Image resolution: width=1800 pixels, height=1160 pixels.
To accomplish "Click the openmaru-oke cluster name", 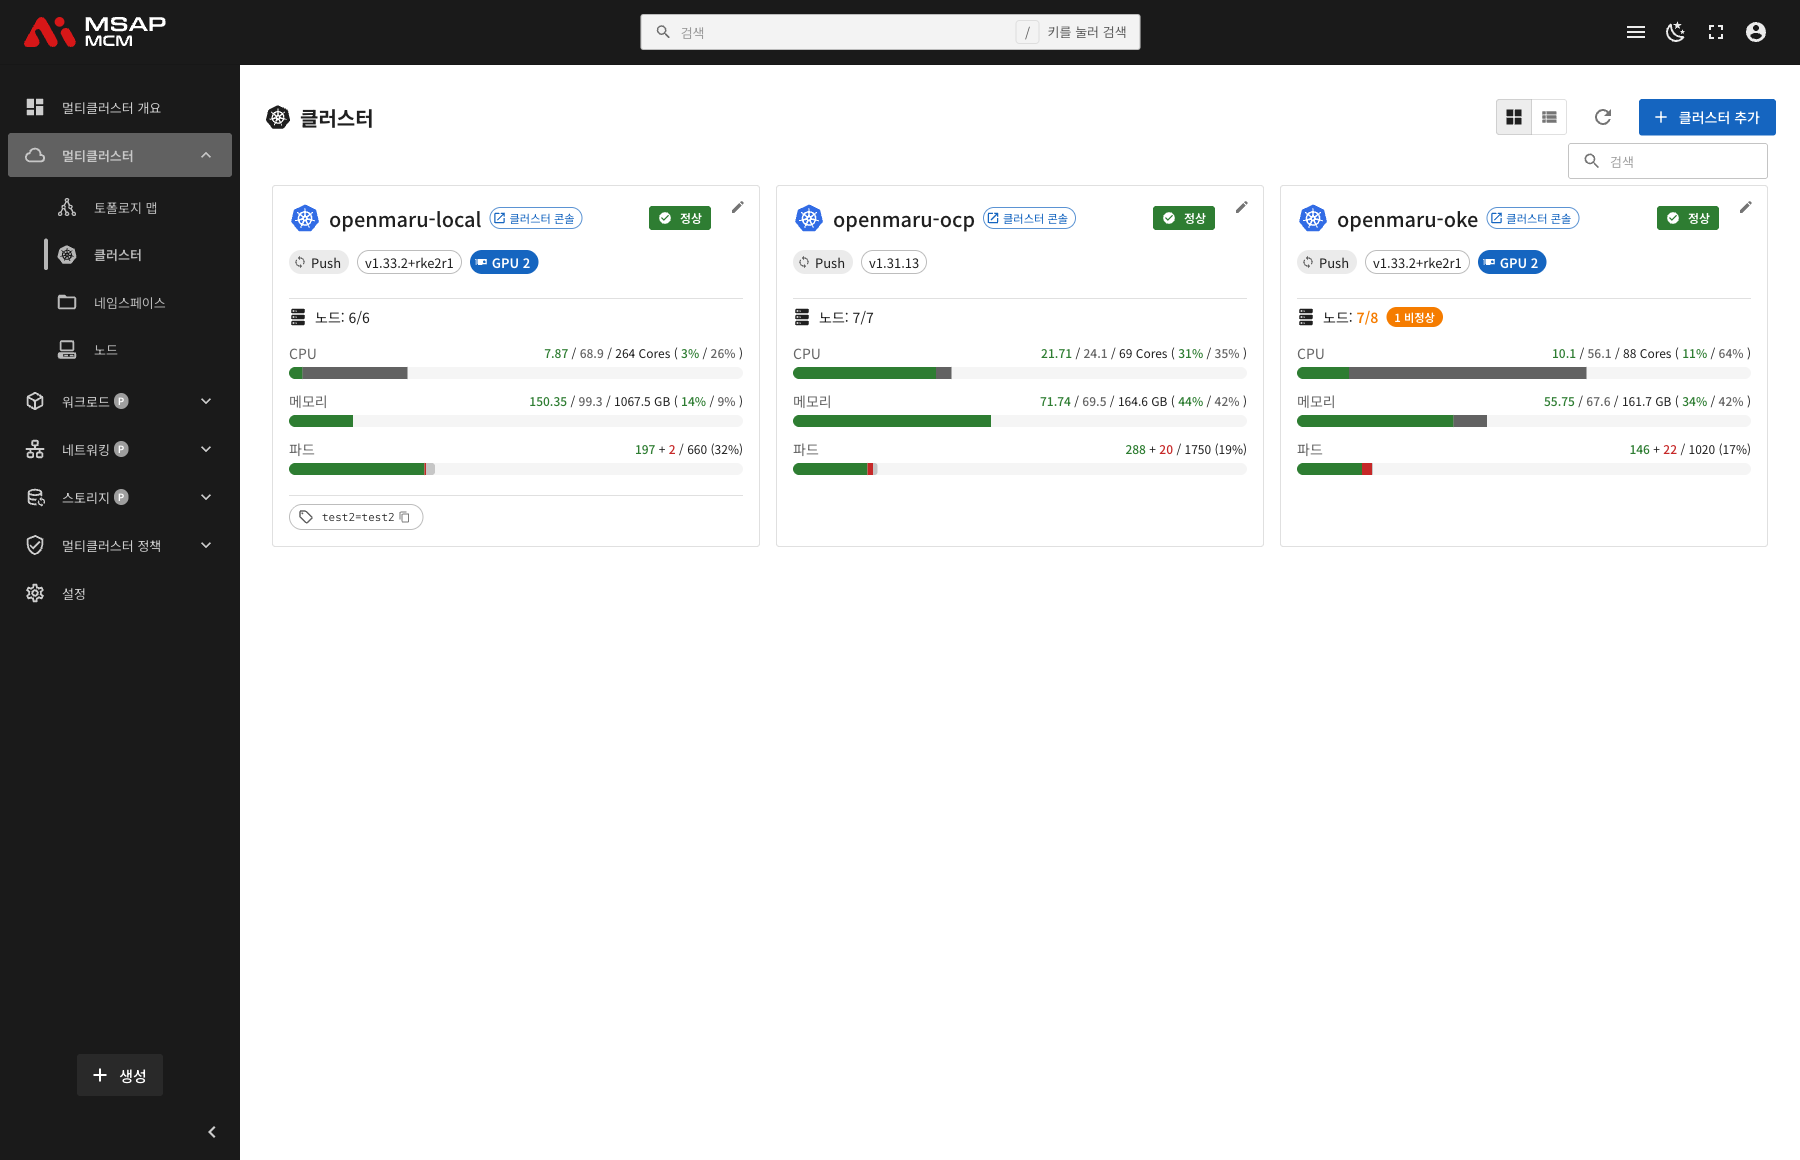I will [1407, 219].
